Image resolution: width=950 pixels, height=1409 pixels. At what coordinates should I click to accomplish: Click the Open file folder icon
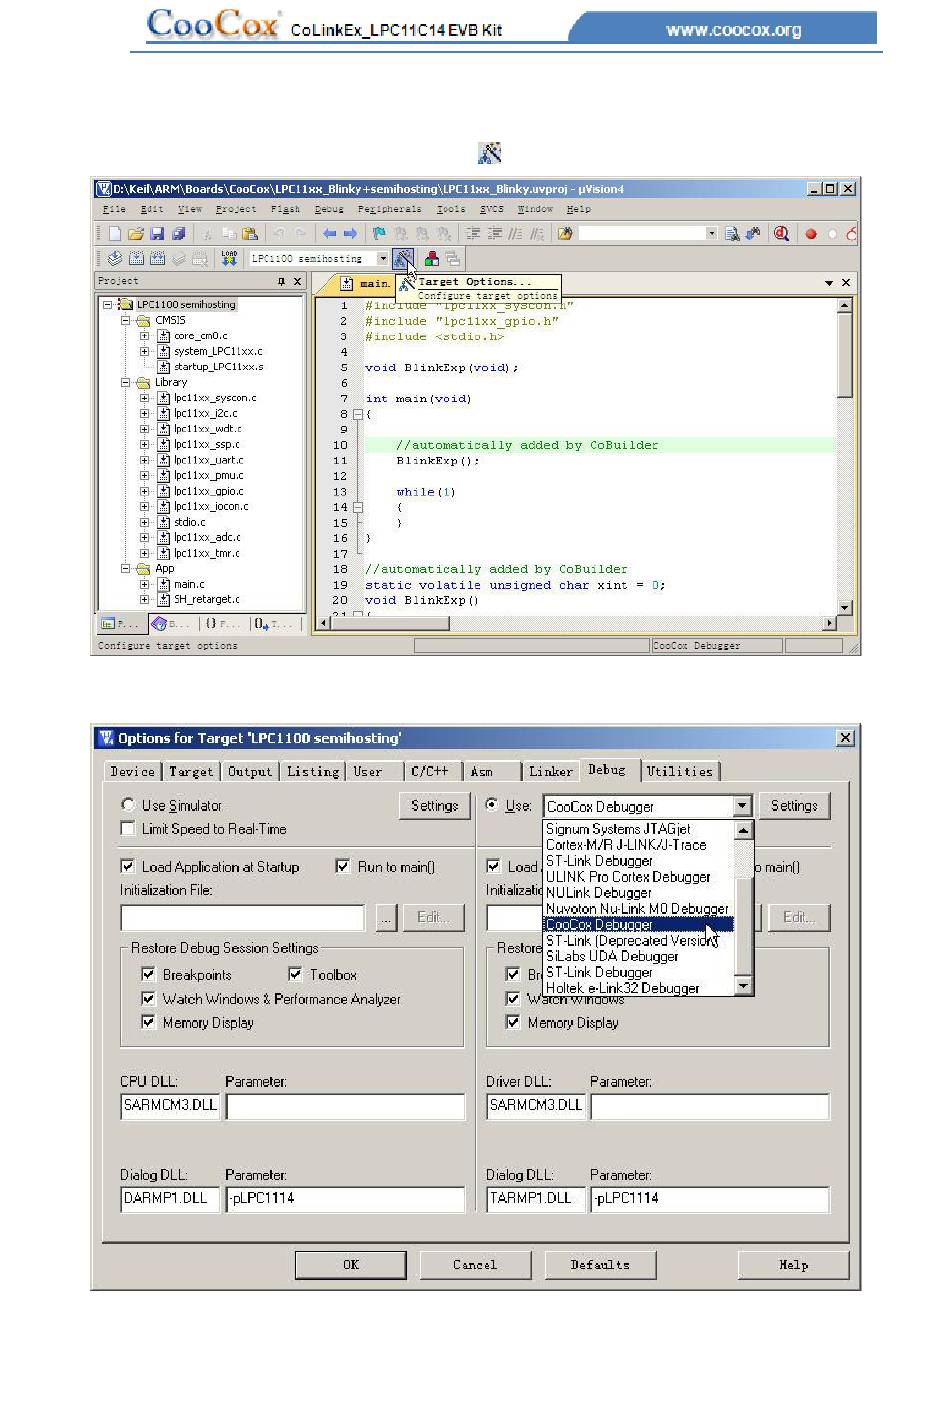tap(136, 234)
